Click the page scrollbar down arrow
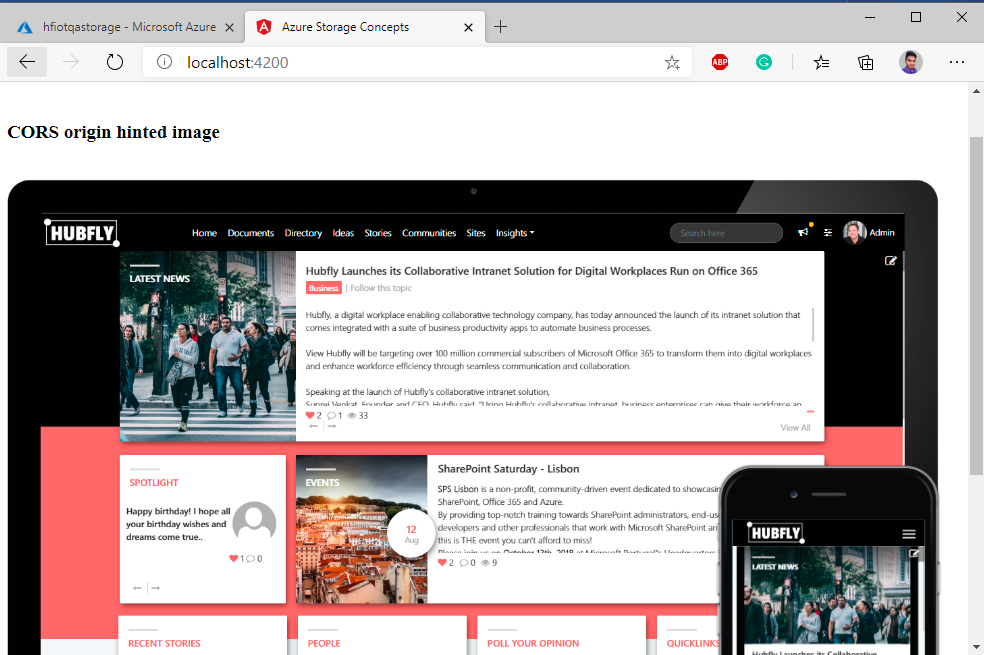The height and width of the screenshot is (655, 984). point(976,646)
